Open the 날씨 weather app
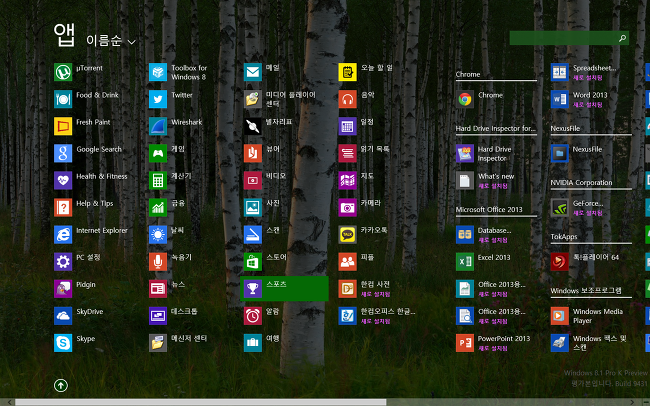The height and width of the screenshot is (406, 650). [158, 234]
